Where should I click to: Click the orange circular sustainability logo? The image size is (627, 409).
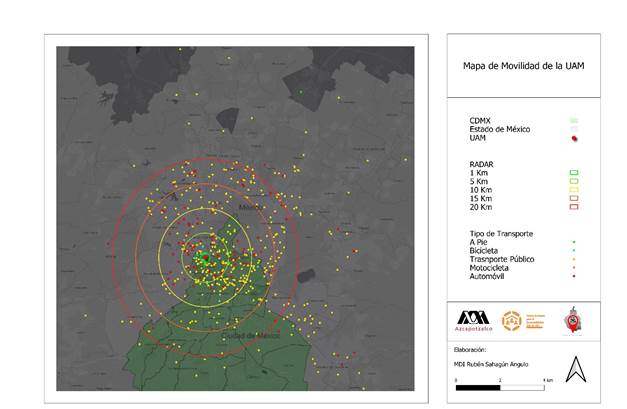click(x=511, y=321)
